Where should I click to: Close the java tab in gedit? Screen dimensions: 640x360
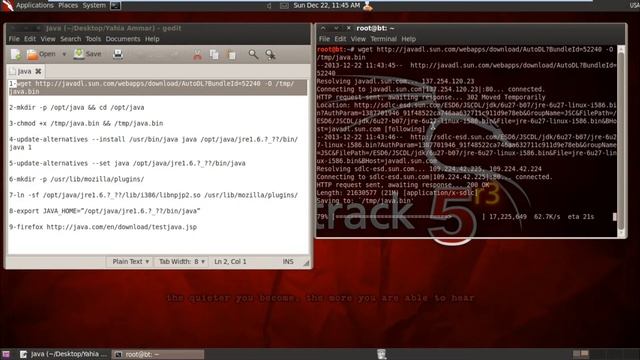pyautogui.click(x=38, y=71)
